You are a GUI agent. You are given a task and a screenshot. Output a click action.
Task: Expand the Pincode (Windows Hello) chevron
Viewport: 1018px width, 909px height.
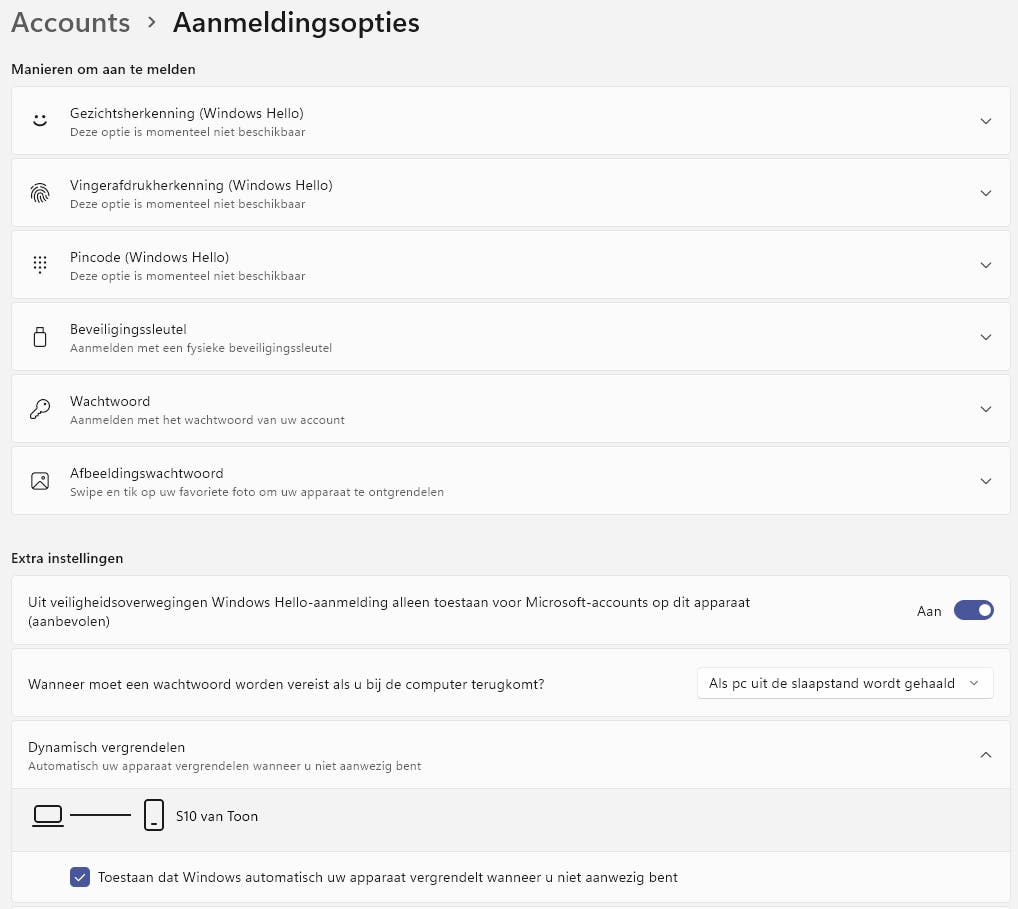986,265
